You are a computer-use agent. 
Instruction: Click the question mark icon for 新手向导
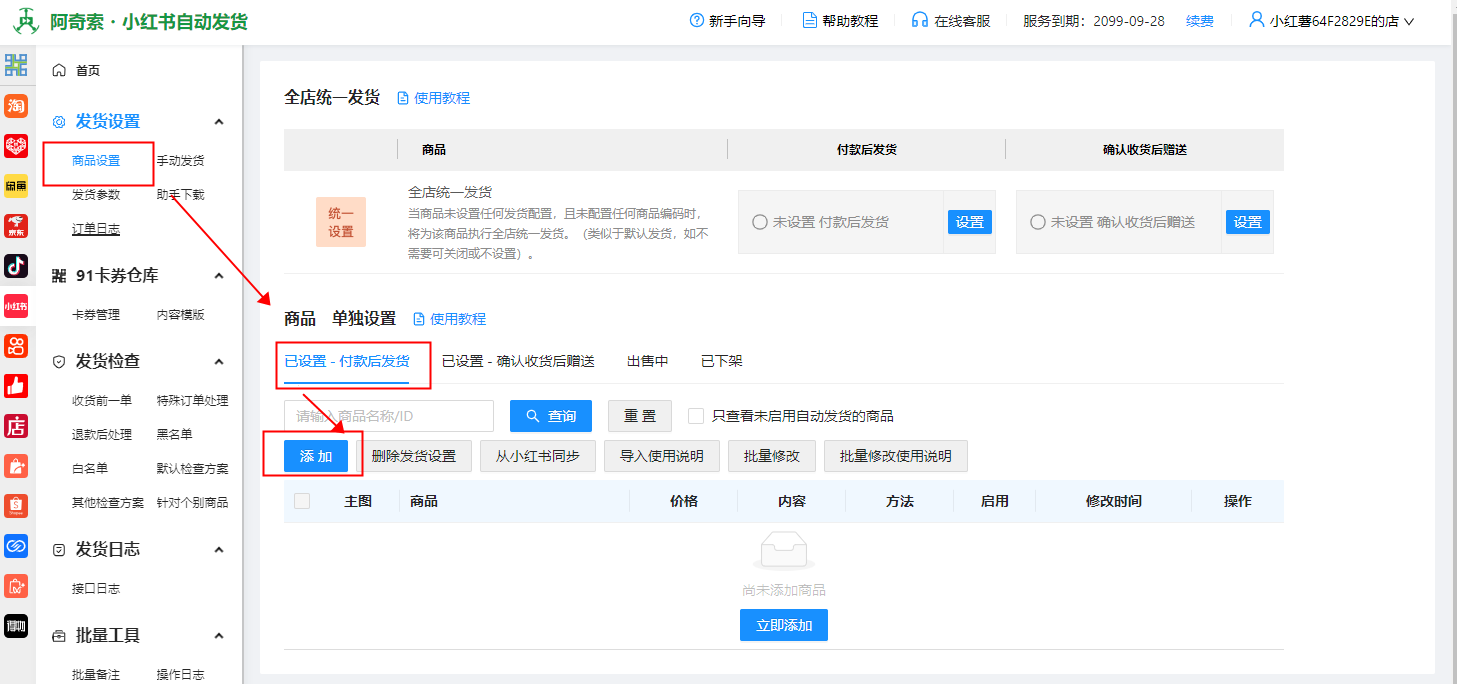(697, 20)
